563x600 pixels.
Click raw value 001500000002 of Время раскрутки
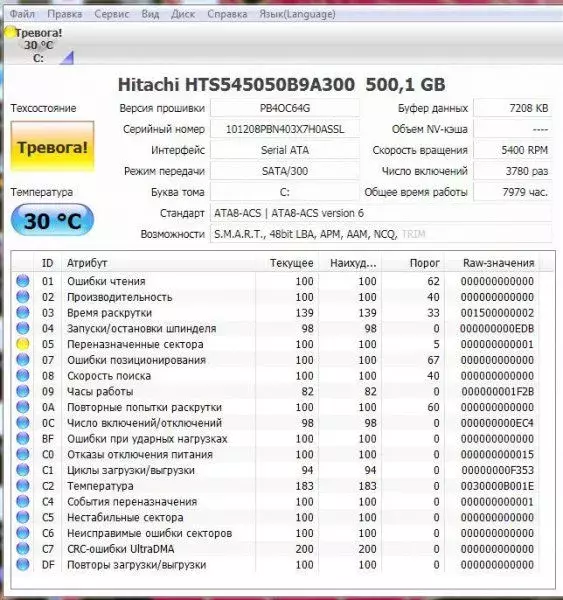coord(497,313)
